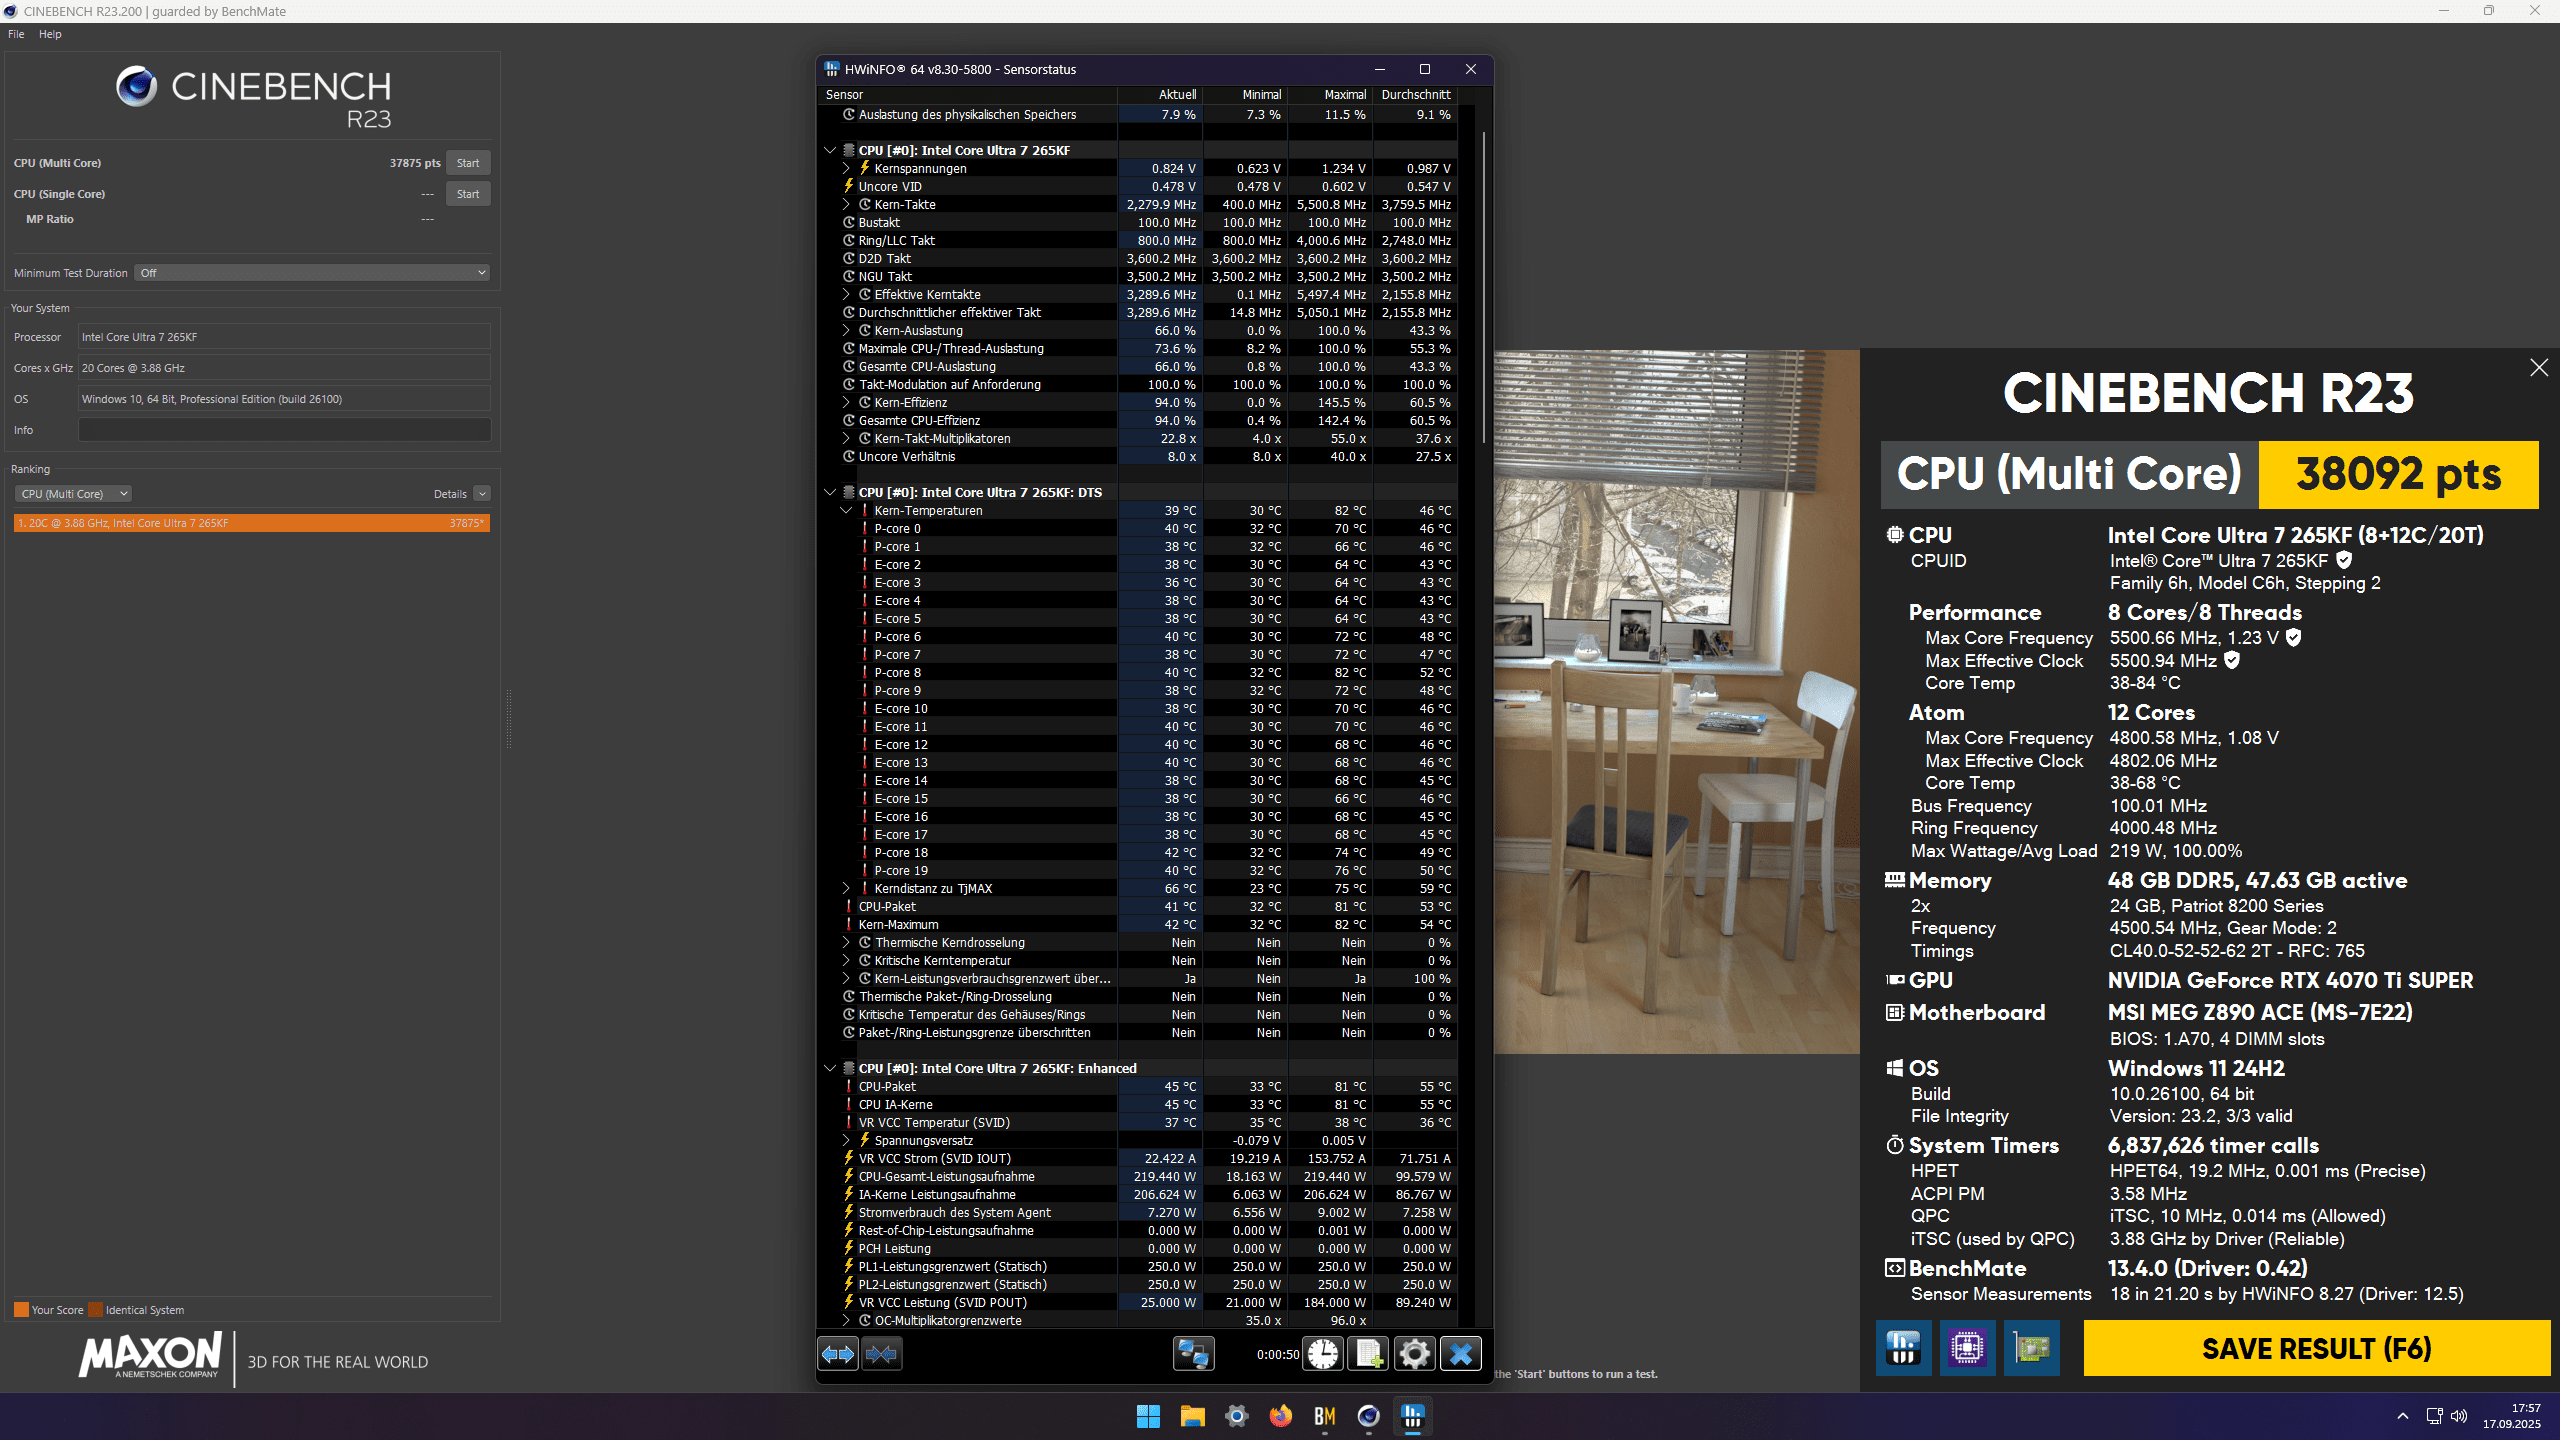2560x1440 pixels.
Task: Collapse CPU [#0] Intel Core Ultra 7 265KF: DTS group
Action: [830, 492]
